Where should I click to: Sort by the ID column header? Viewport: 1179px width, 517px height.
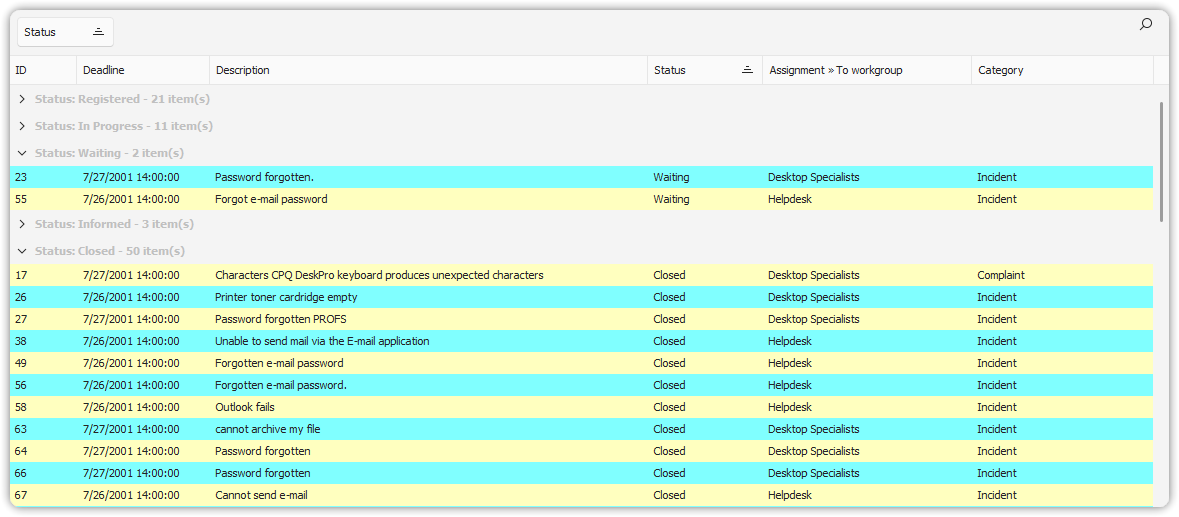click(42, 70)
